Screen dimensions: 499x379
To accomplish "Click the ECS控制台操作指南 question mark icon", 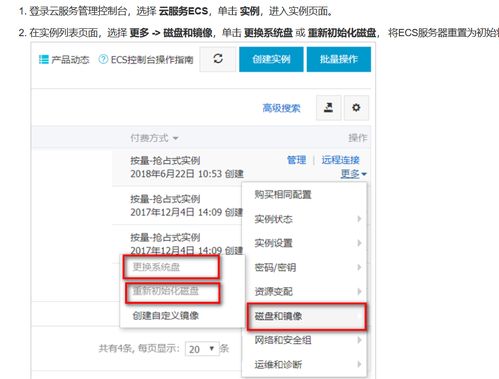I will point(103,59).
